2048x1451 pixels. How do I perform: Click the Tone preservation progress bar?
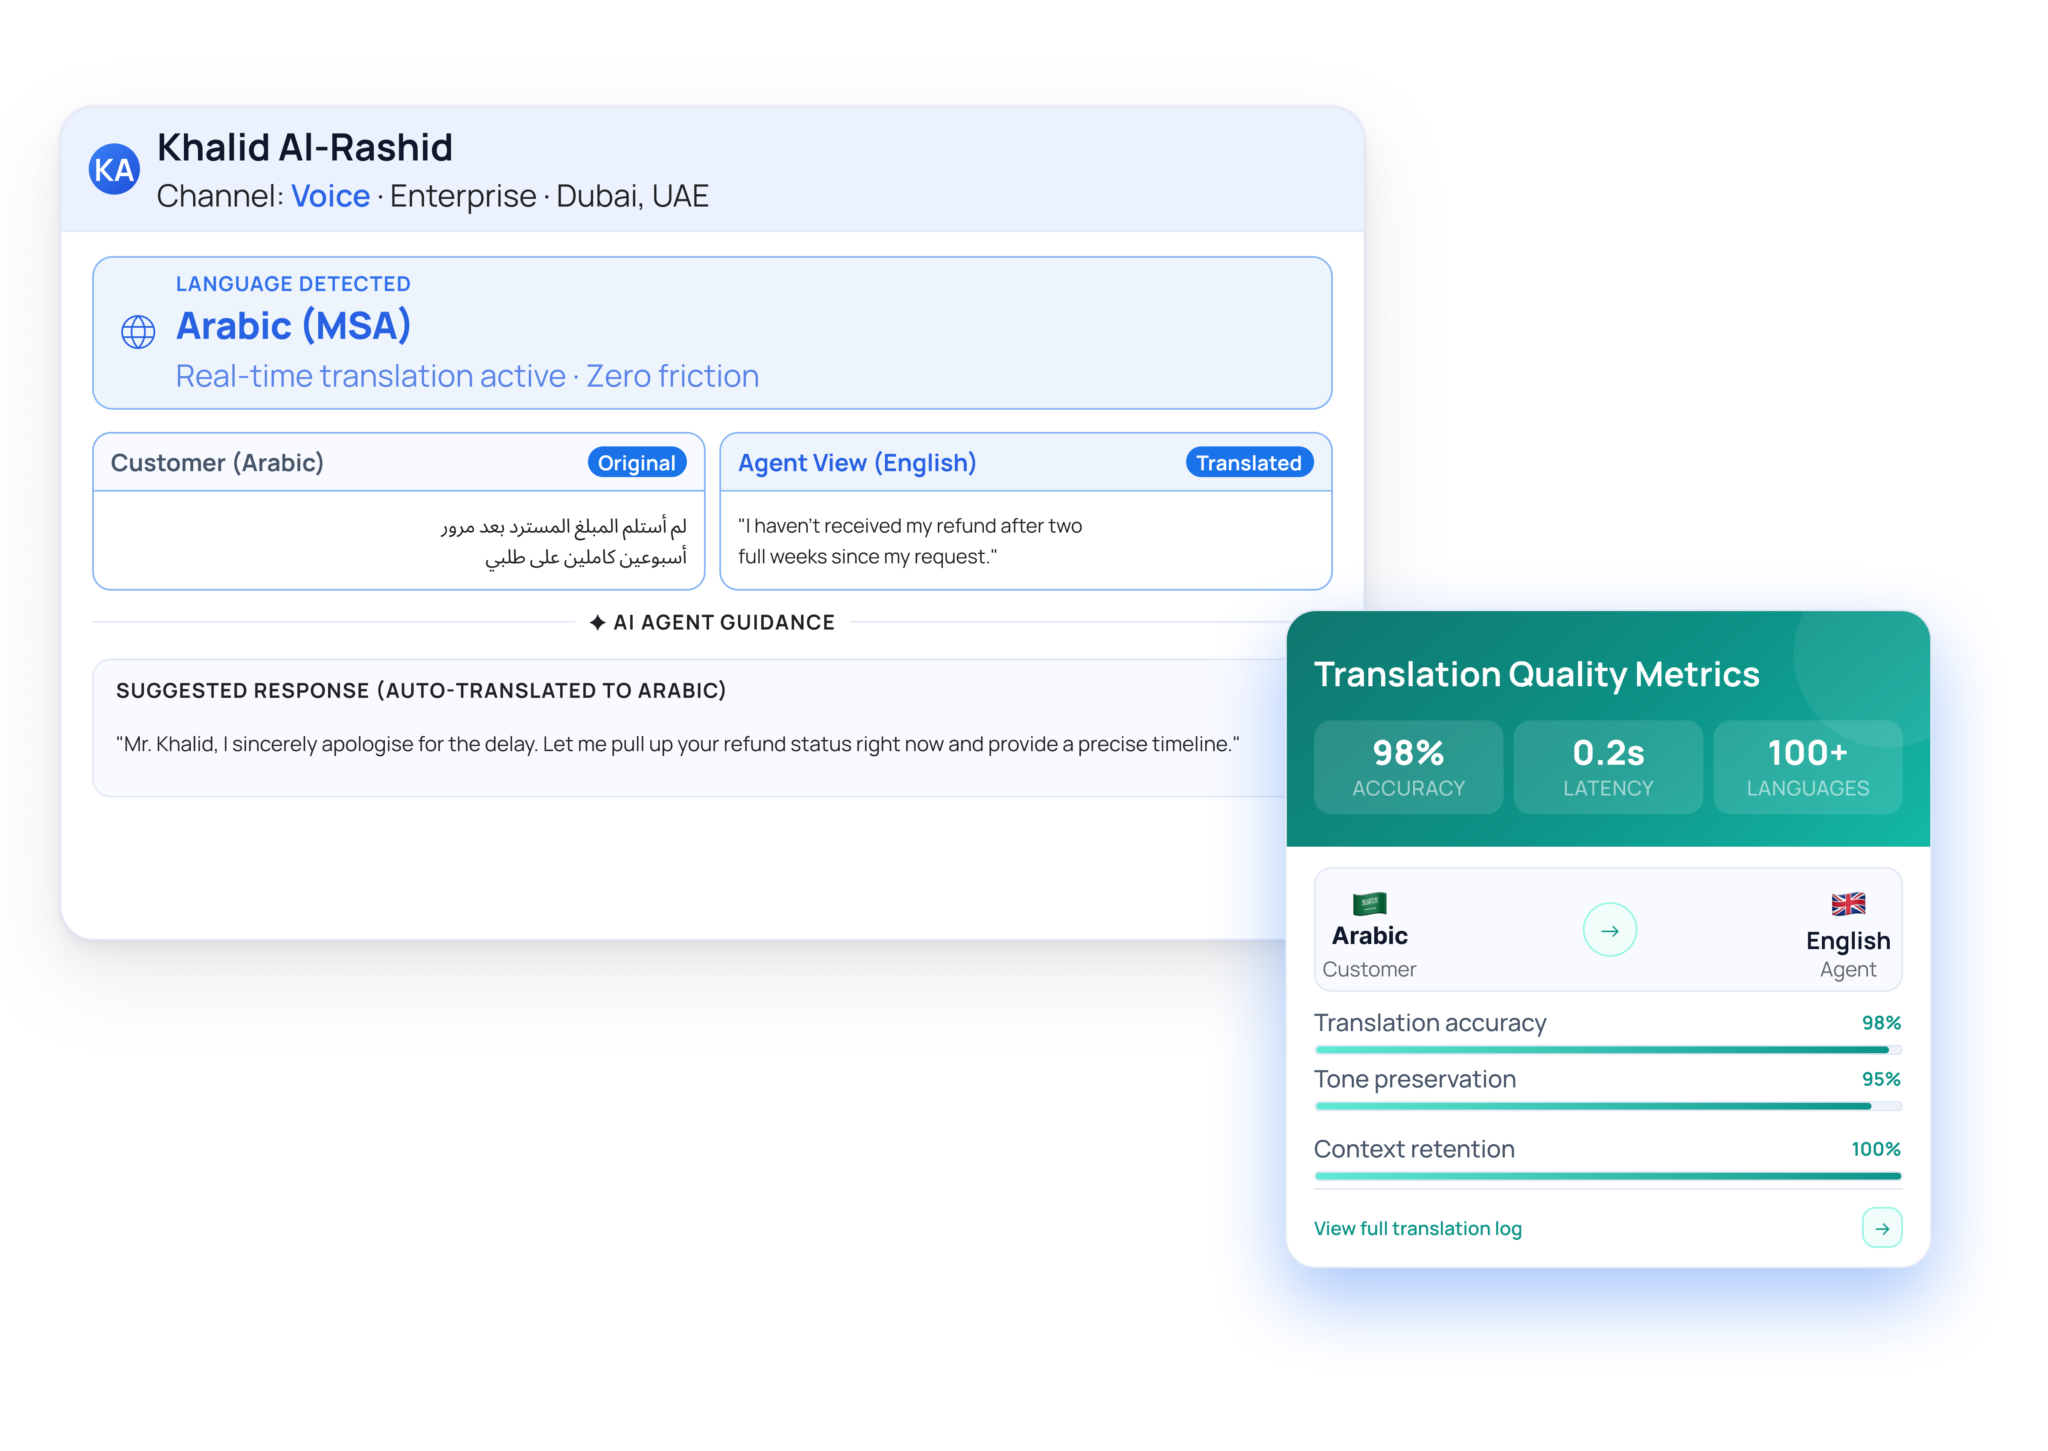click(x=1607, y=1106)
